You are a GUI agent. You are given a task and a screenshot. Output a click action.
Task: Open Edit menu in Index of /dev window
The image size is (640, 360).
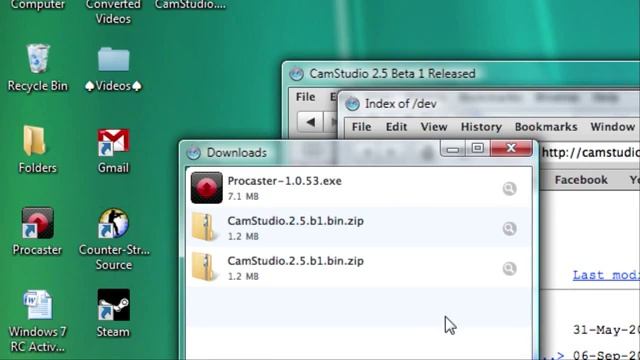(396, 127)
